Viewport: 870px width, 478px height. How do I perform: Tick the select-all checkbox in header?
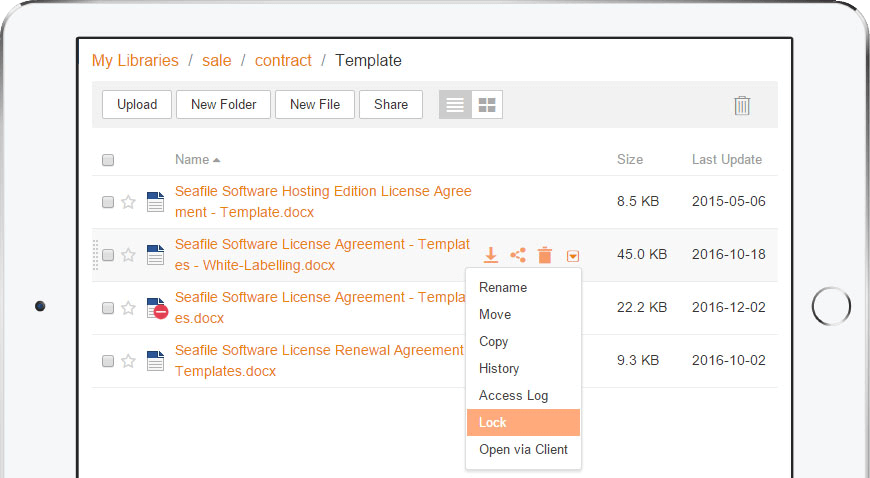tap(108, 160)
